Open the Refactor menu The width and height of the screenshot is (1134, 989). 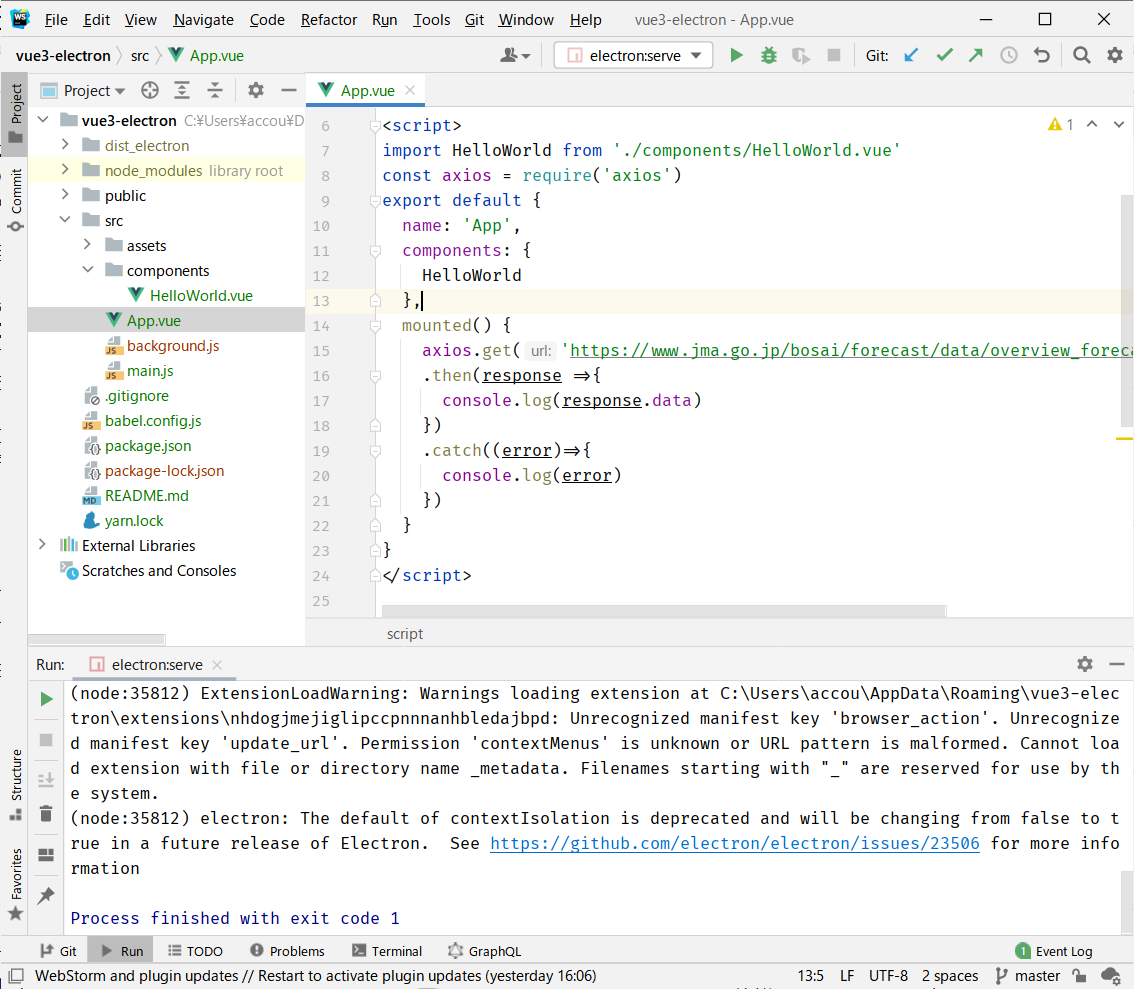pyautogui.click(x=328, y=20)
